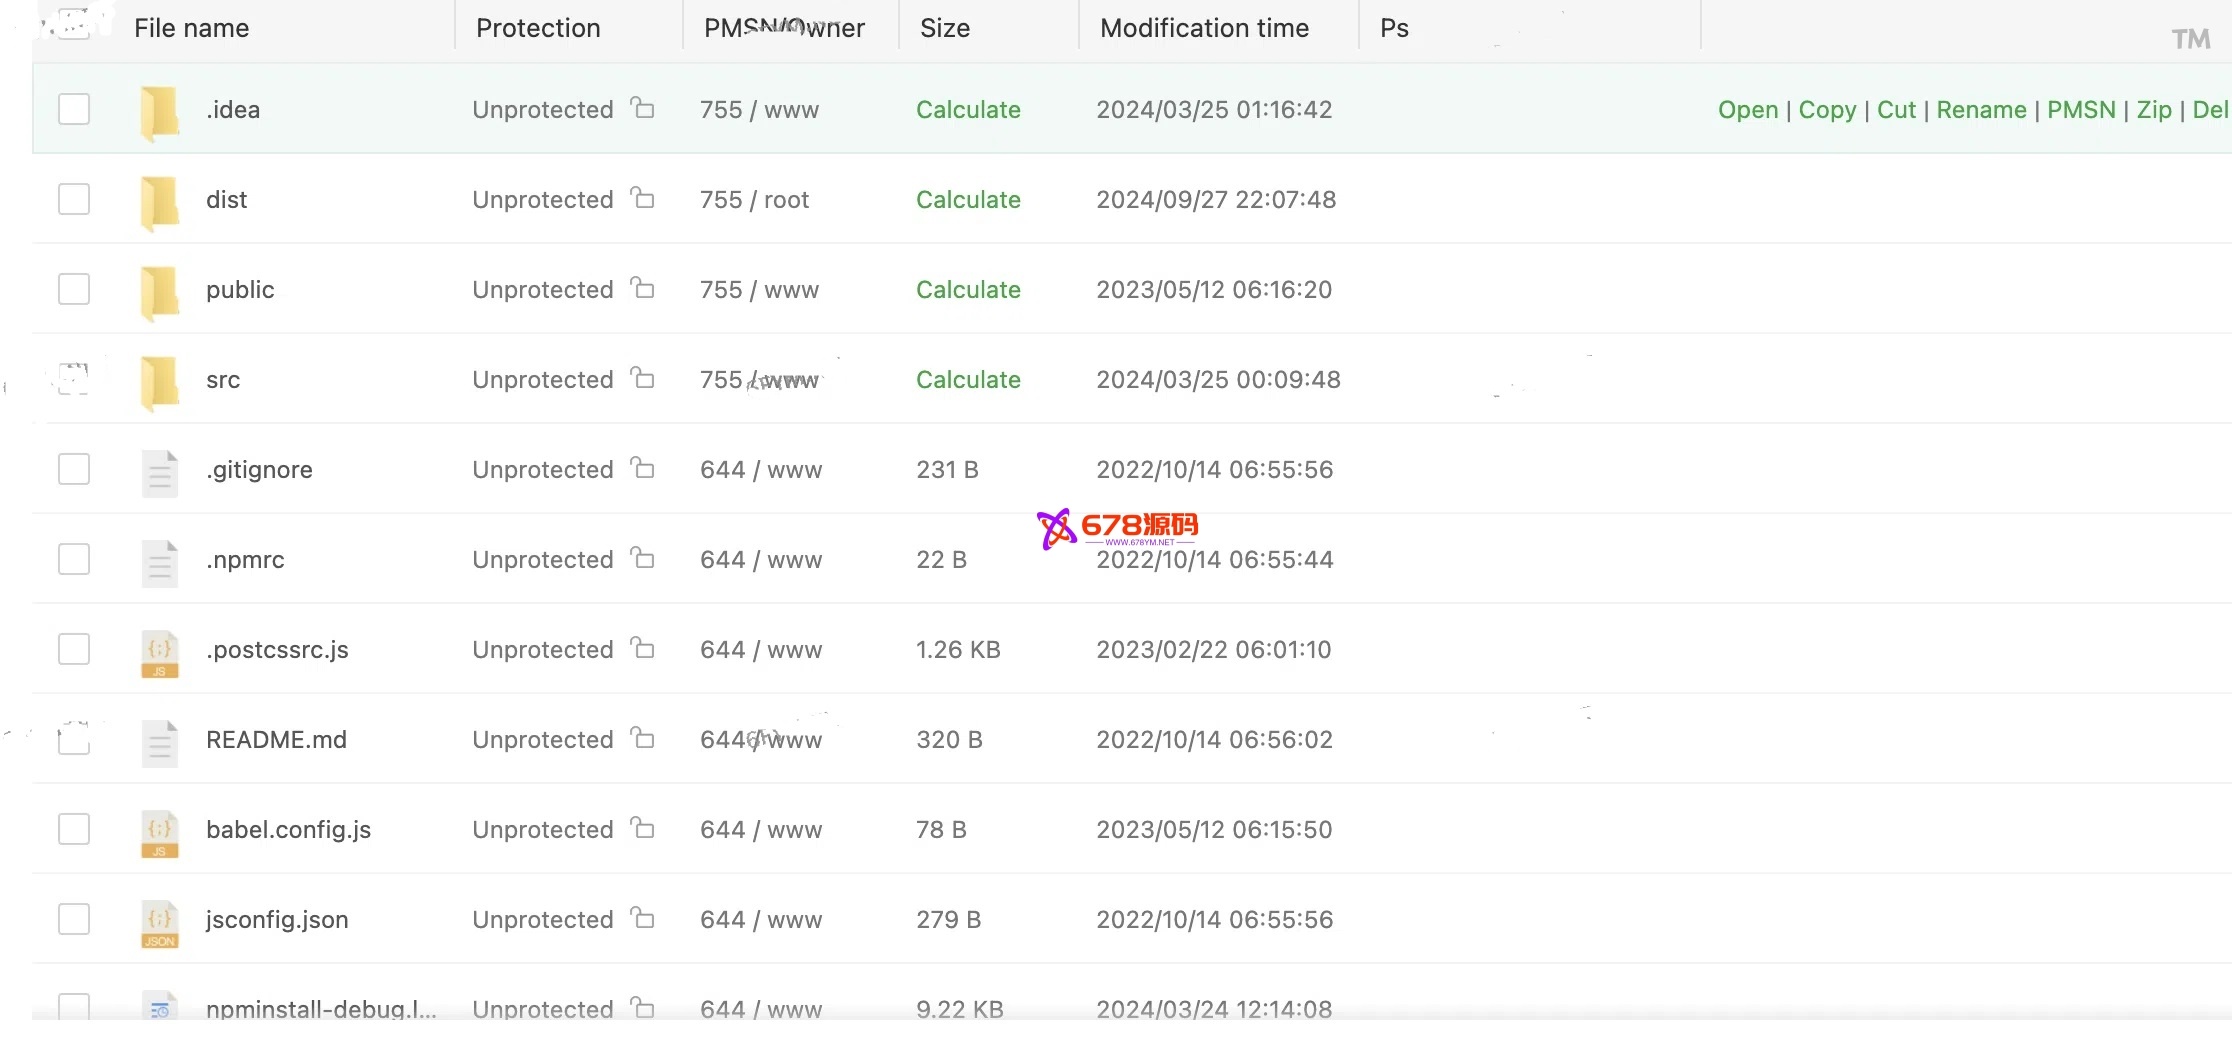Viewport: 2232px width, 1056px height.
Task: Click the lock icon for .gitignore
Action: 643,468
